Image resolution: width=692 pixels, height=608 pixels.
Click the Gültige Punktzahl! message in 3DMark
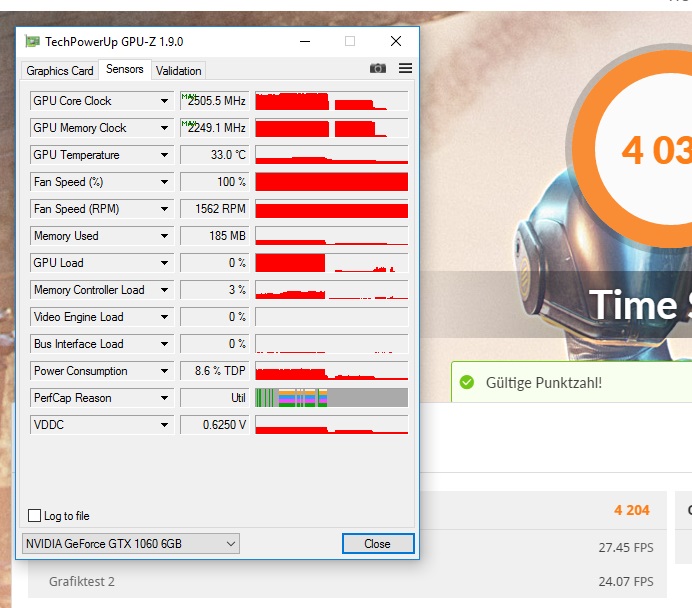pyautogui.click(x=544, y=383)
